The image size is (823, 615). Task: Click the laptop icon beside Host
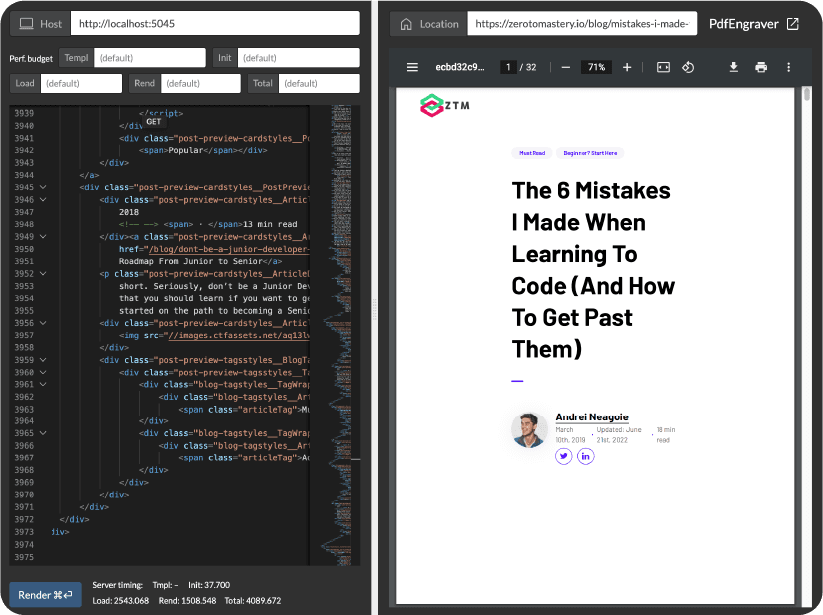pos(26,24)
